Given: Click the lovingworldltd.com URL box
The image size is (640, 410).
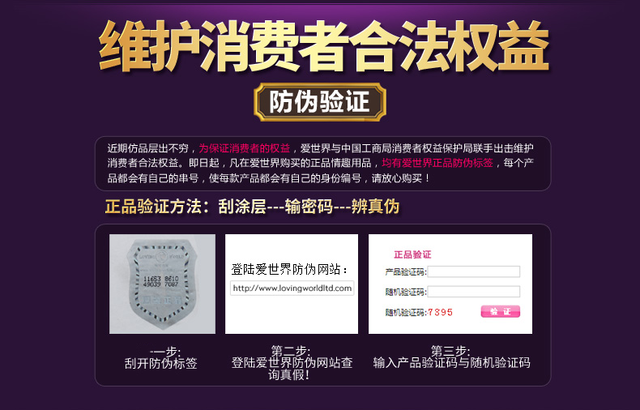Looking at the screenshot, I should click(x=292, y=288).
